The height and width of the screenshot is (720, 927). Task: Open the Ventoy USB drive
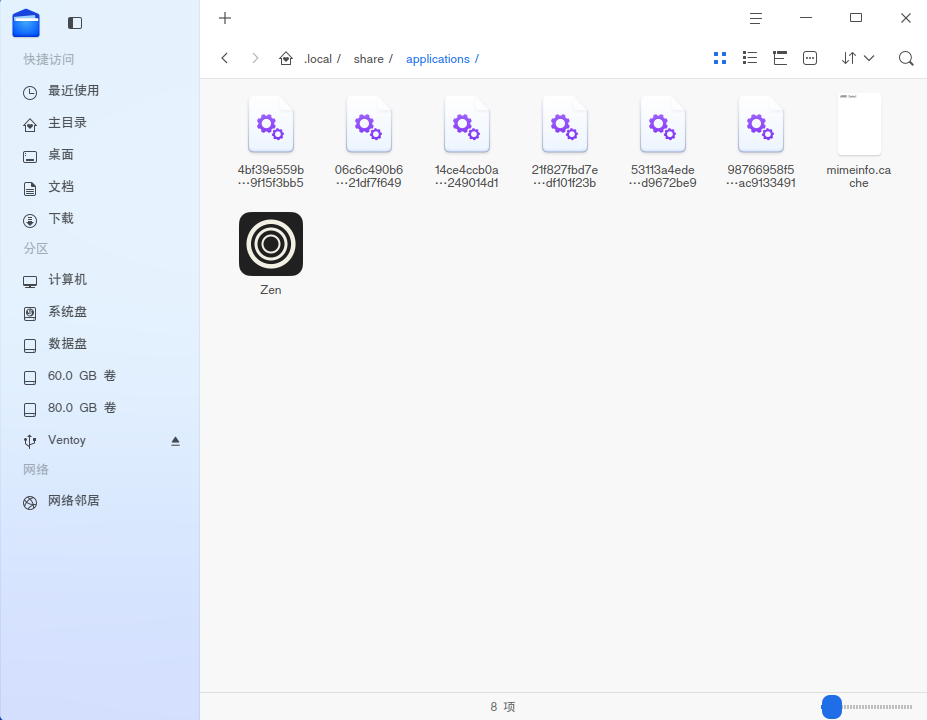click(100, 440)
